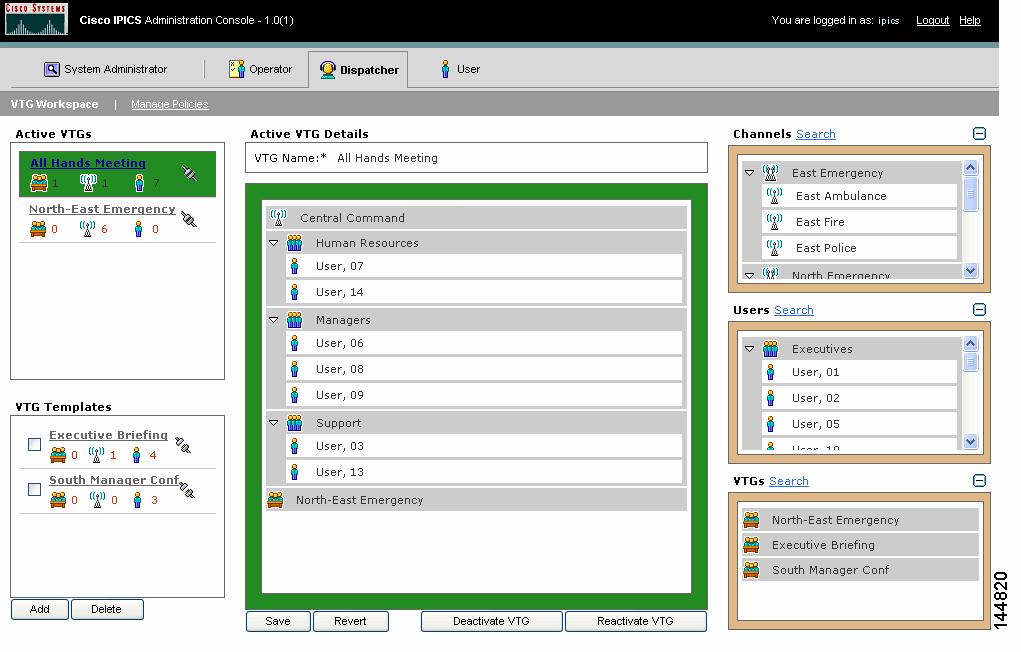
Task: Click the Executives user group icon
Action: tap(770, 348)
